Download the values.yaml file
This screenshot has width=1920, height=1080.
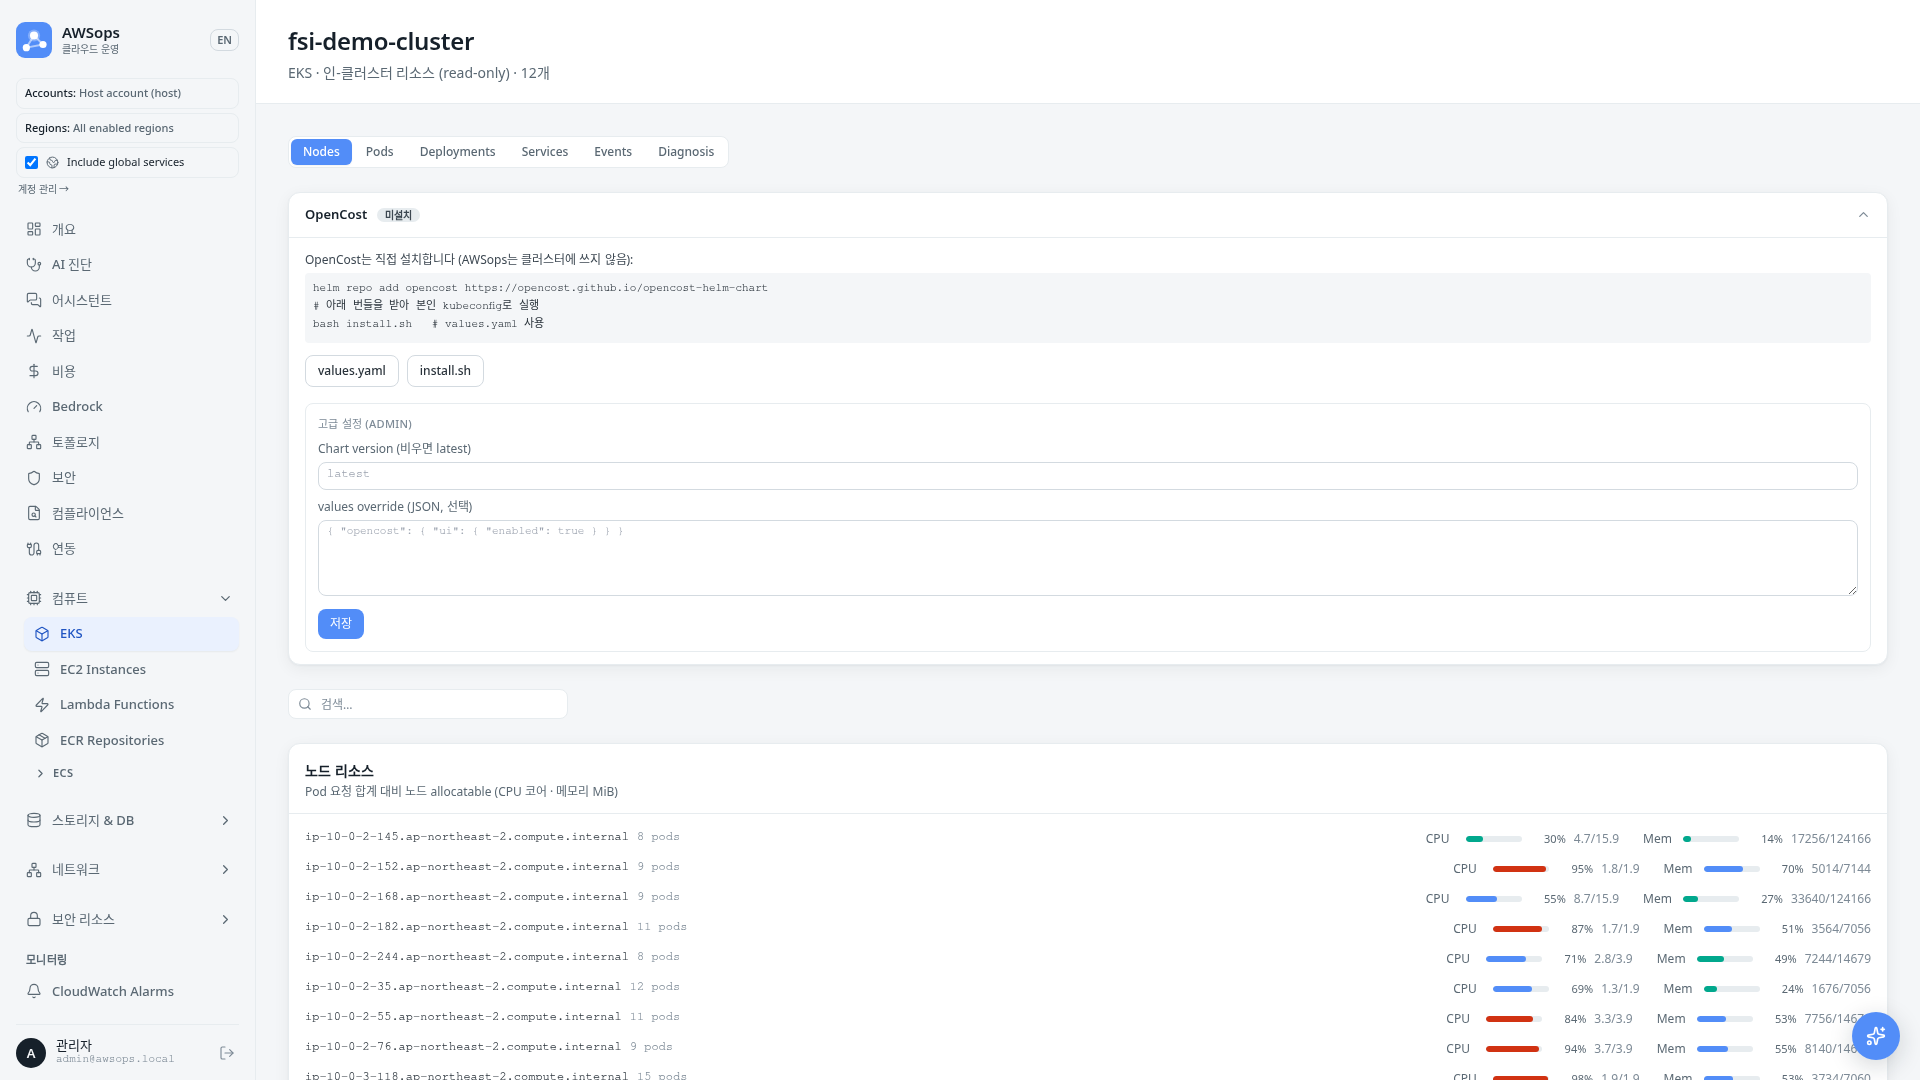point(352,371)
